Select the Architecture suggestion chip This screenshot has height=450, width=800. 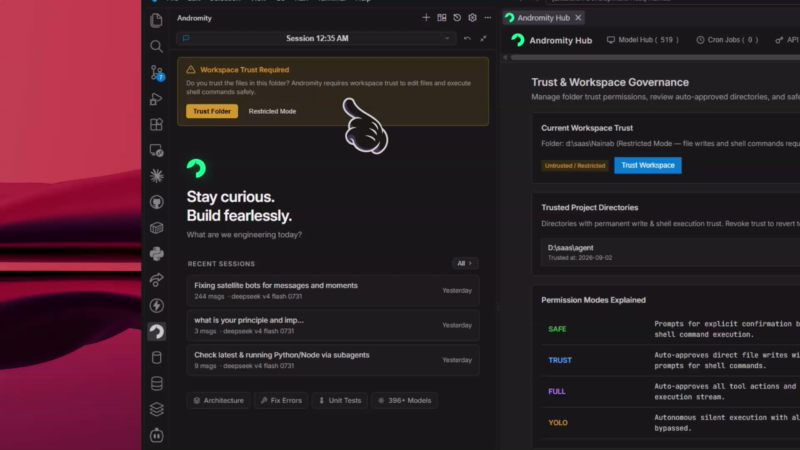[x=219, y=401]
